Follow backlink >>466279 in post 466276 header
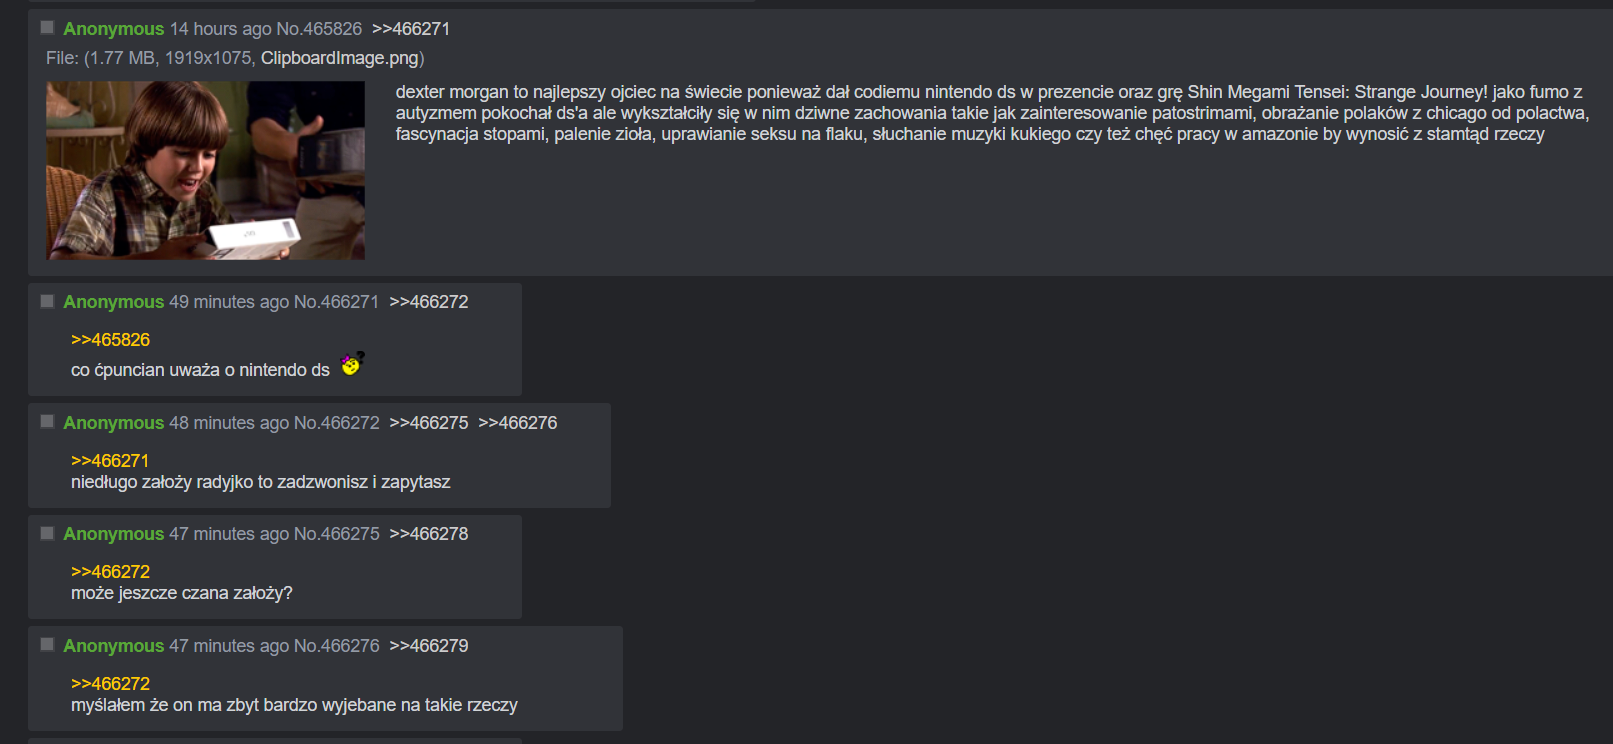This screenshot has width=1613, height=744. point(429,646)
